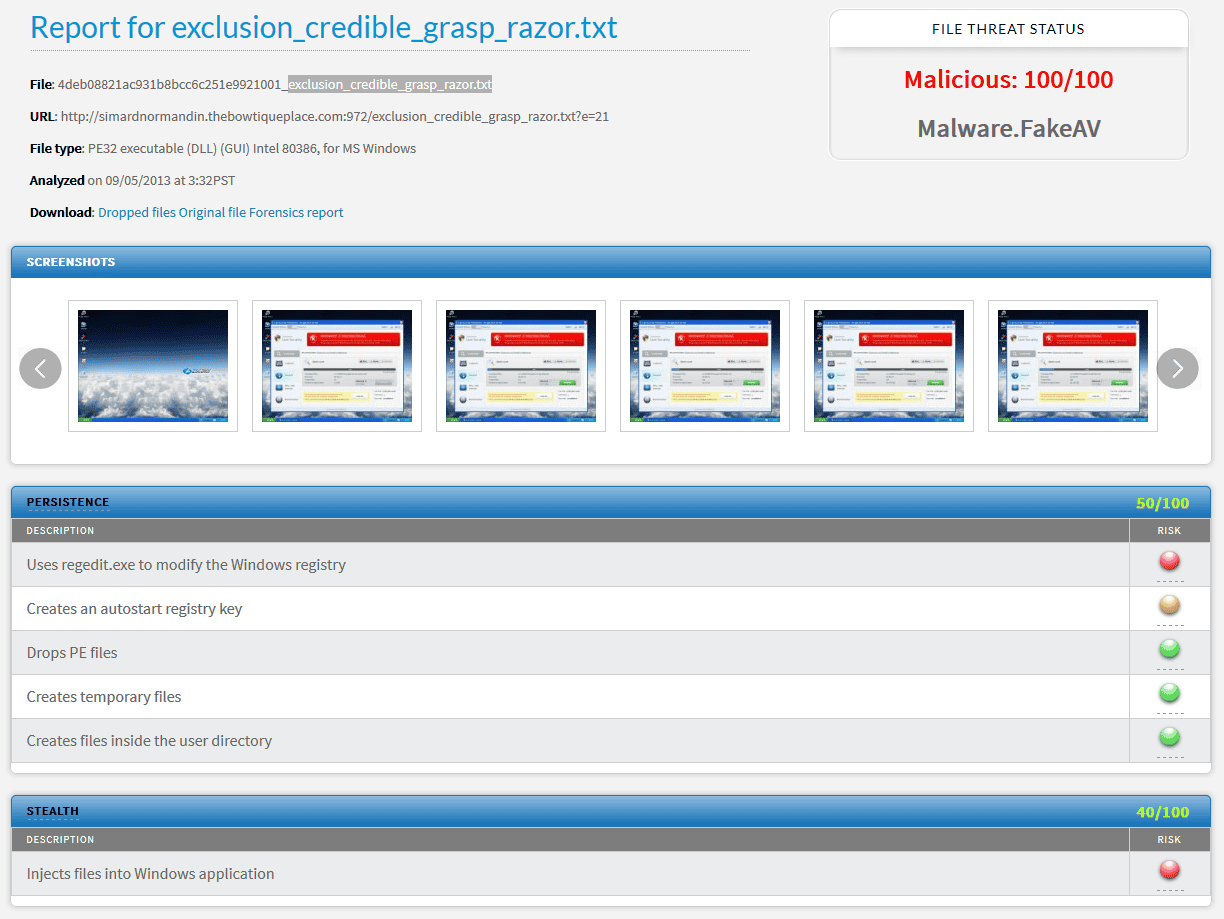The height and width of the screenshot is (919, 1224).
Task: Click the Persistence 50/100 score
Action: [1162, 503]
